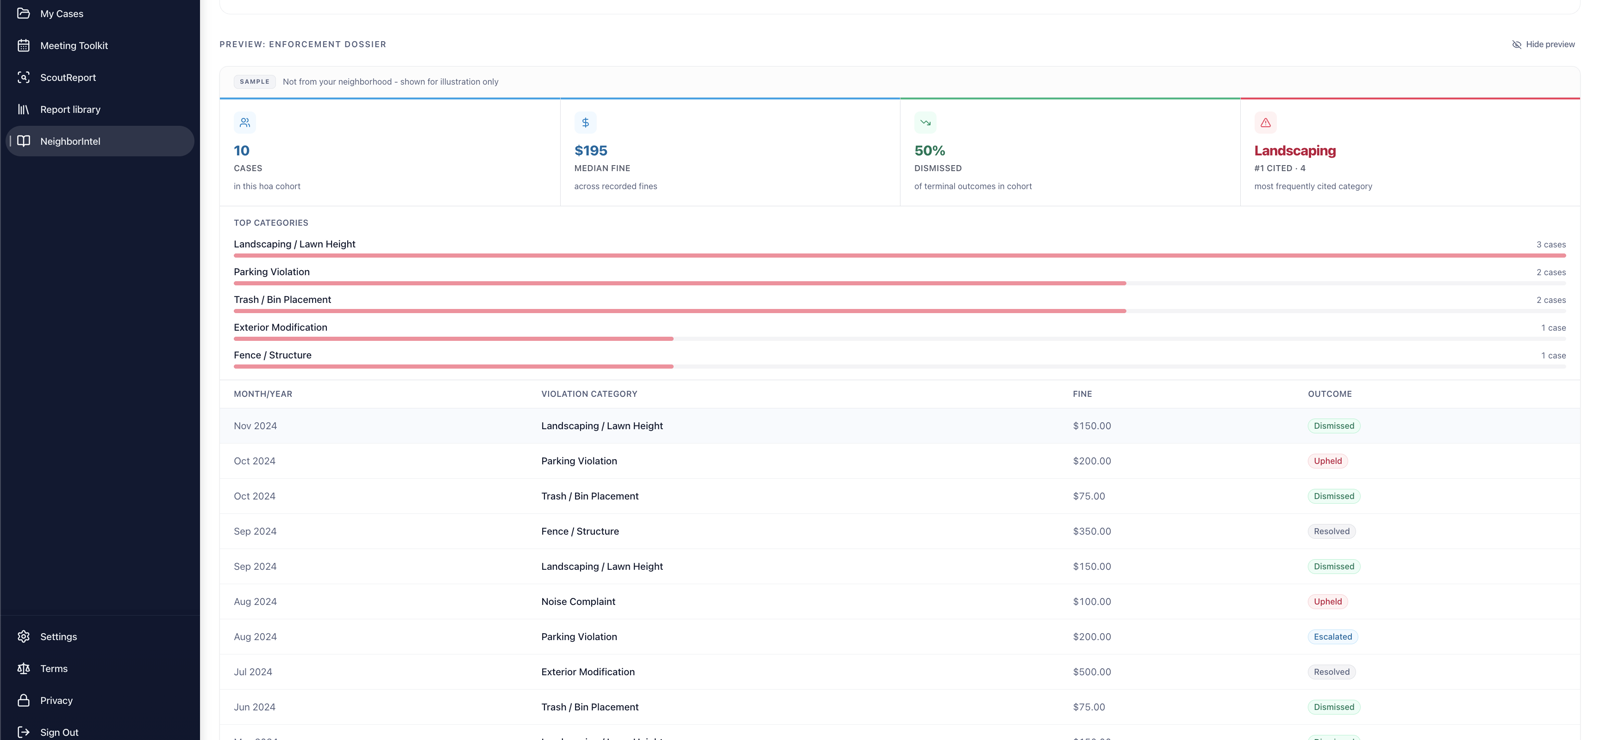Click the warning triangle on Landscaping card
Screen dimensions: 1600x740
(1265, 123)
